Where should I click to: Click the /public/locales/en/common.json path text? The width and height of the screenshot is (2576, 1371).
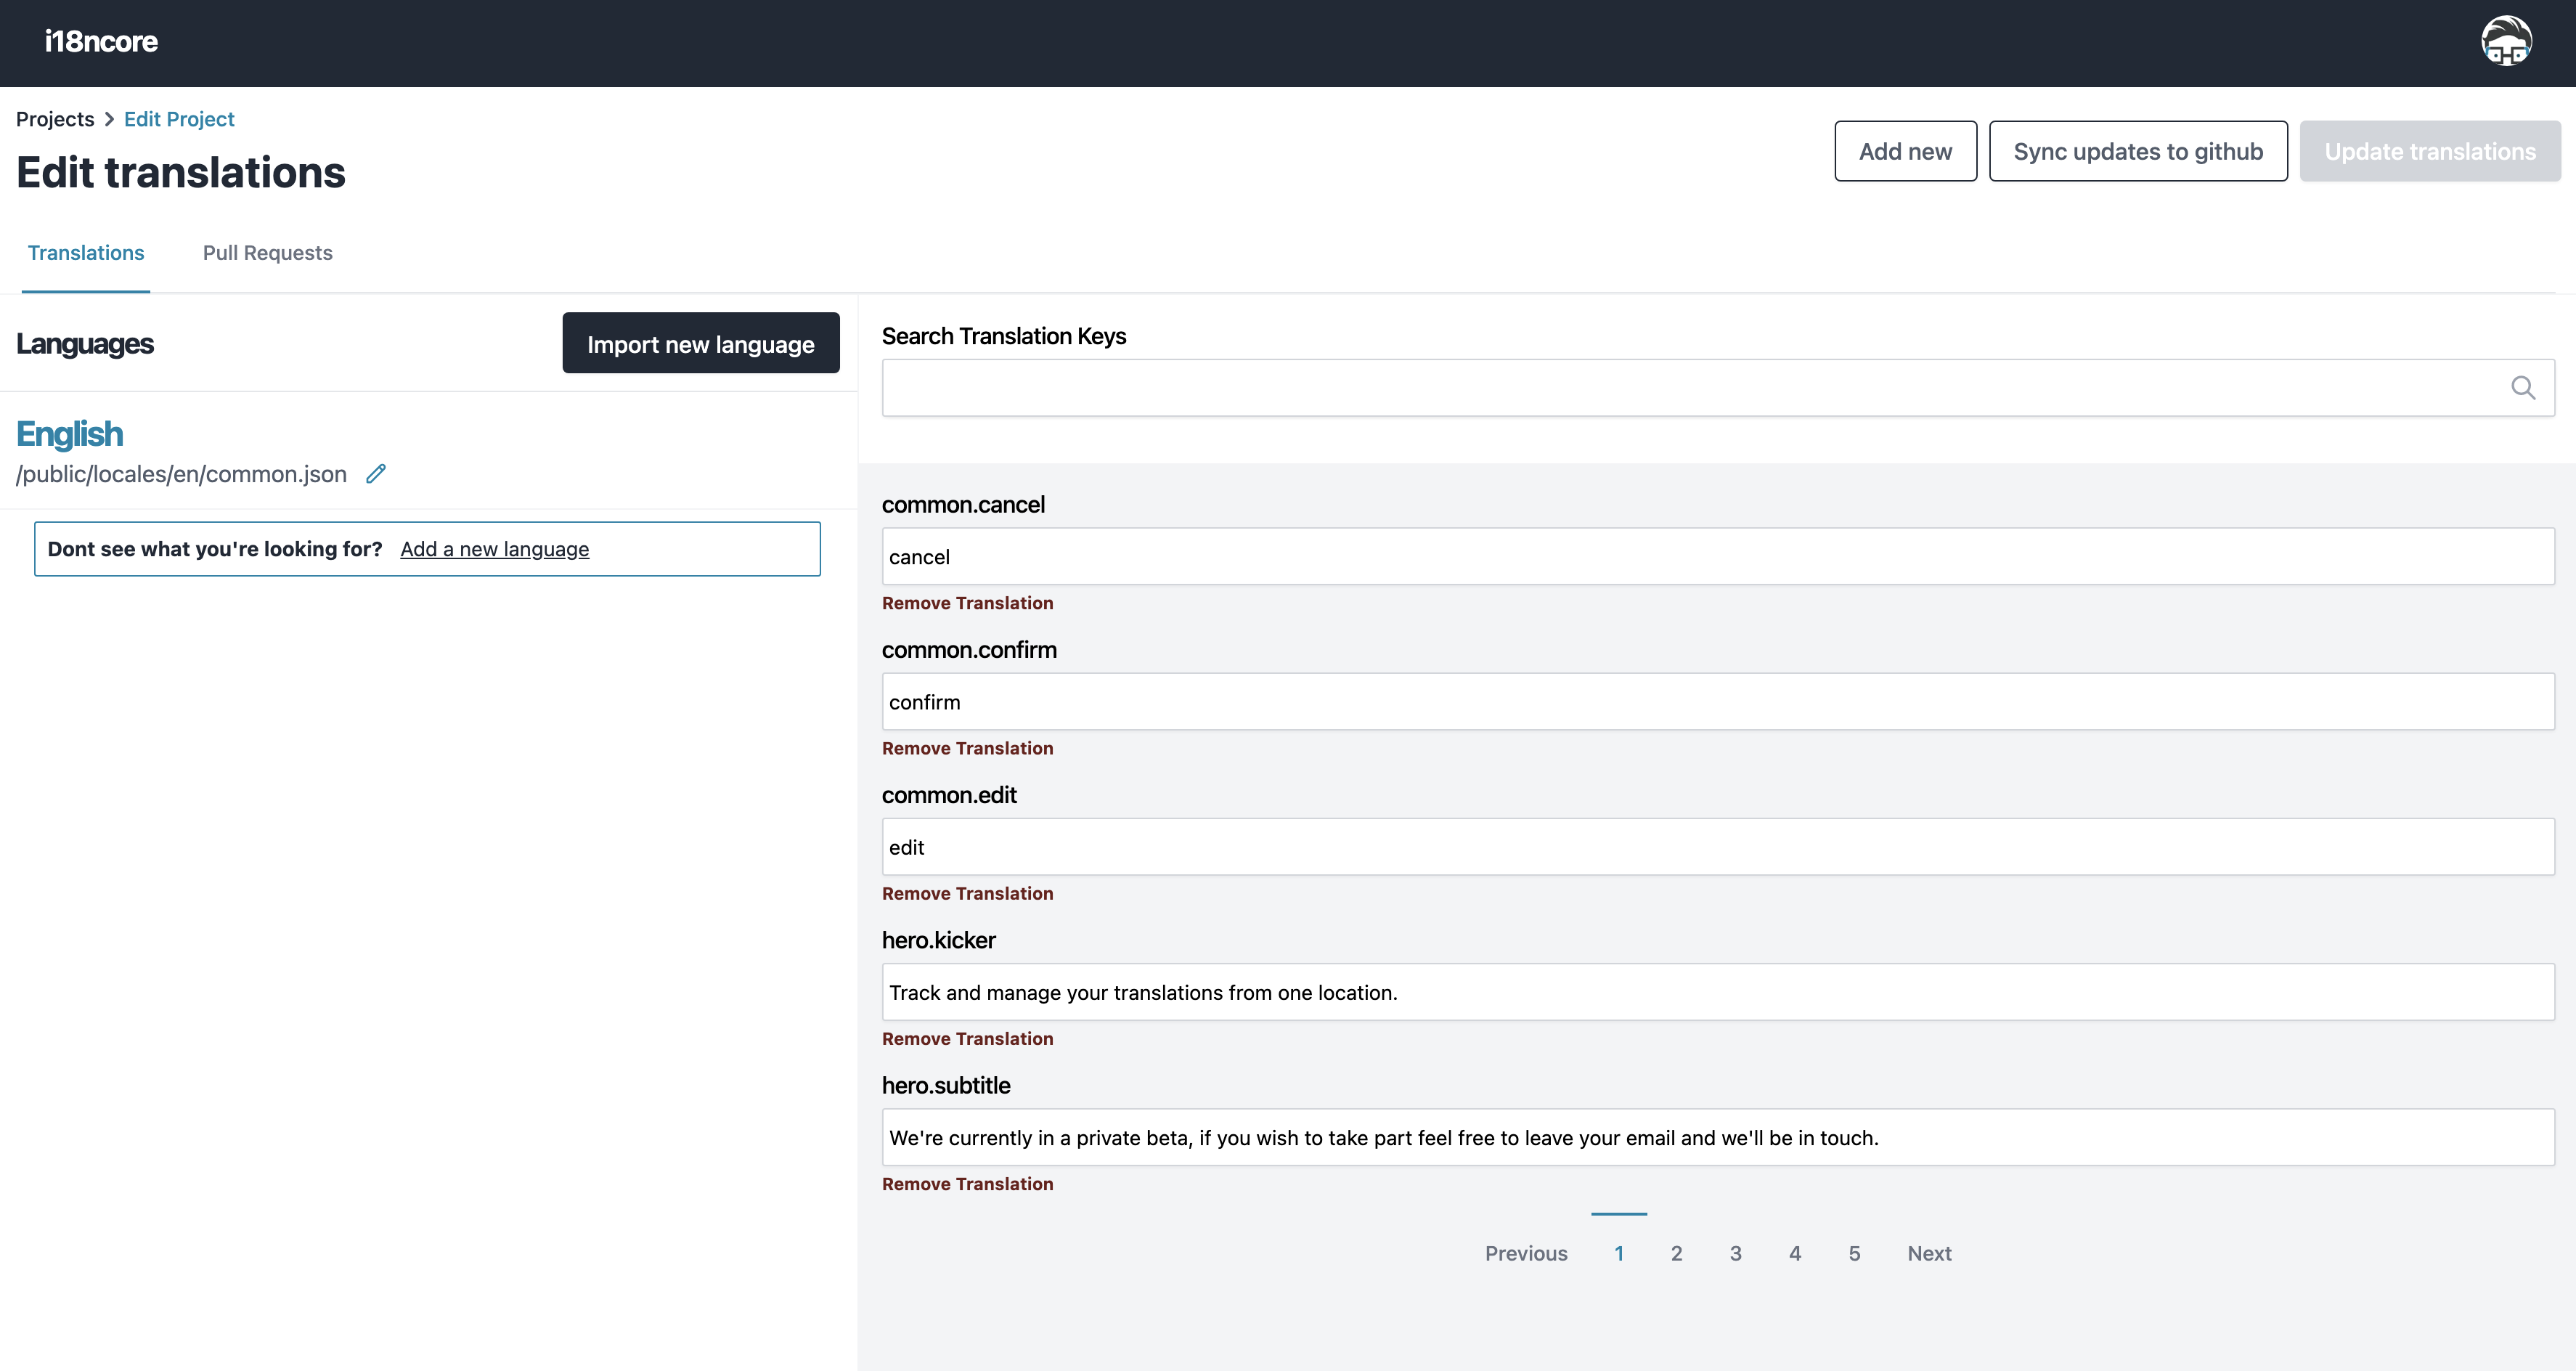click(x=181, y=474)
